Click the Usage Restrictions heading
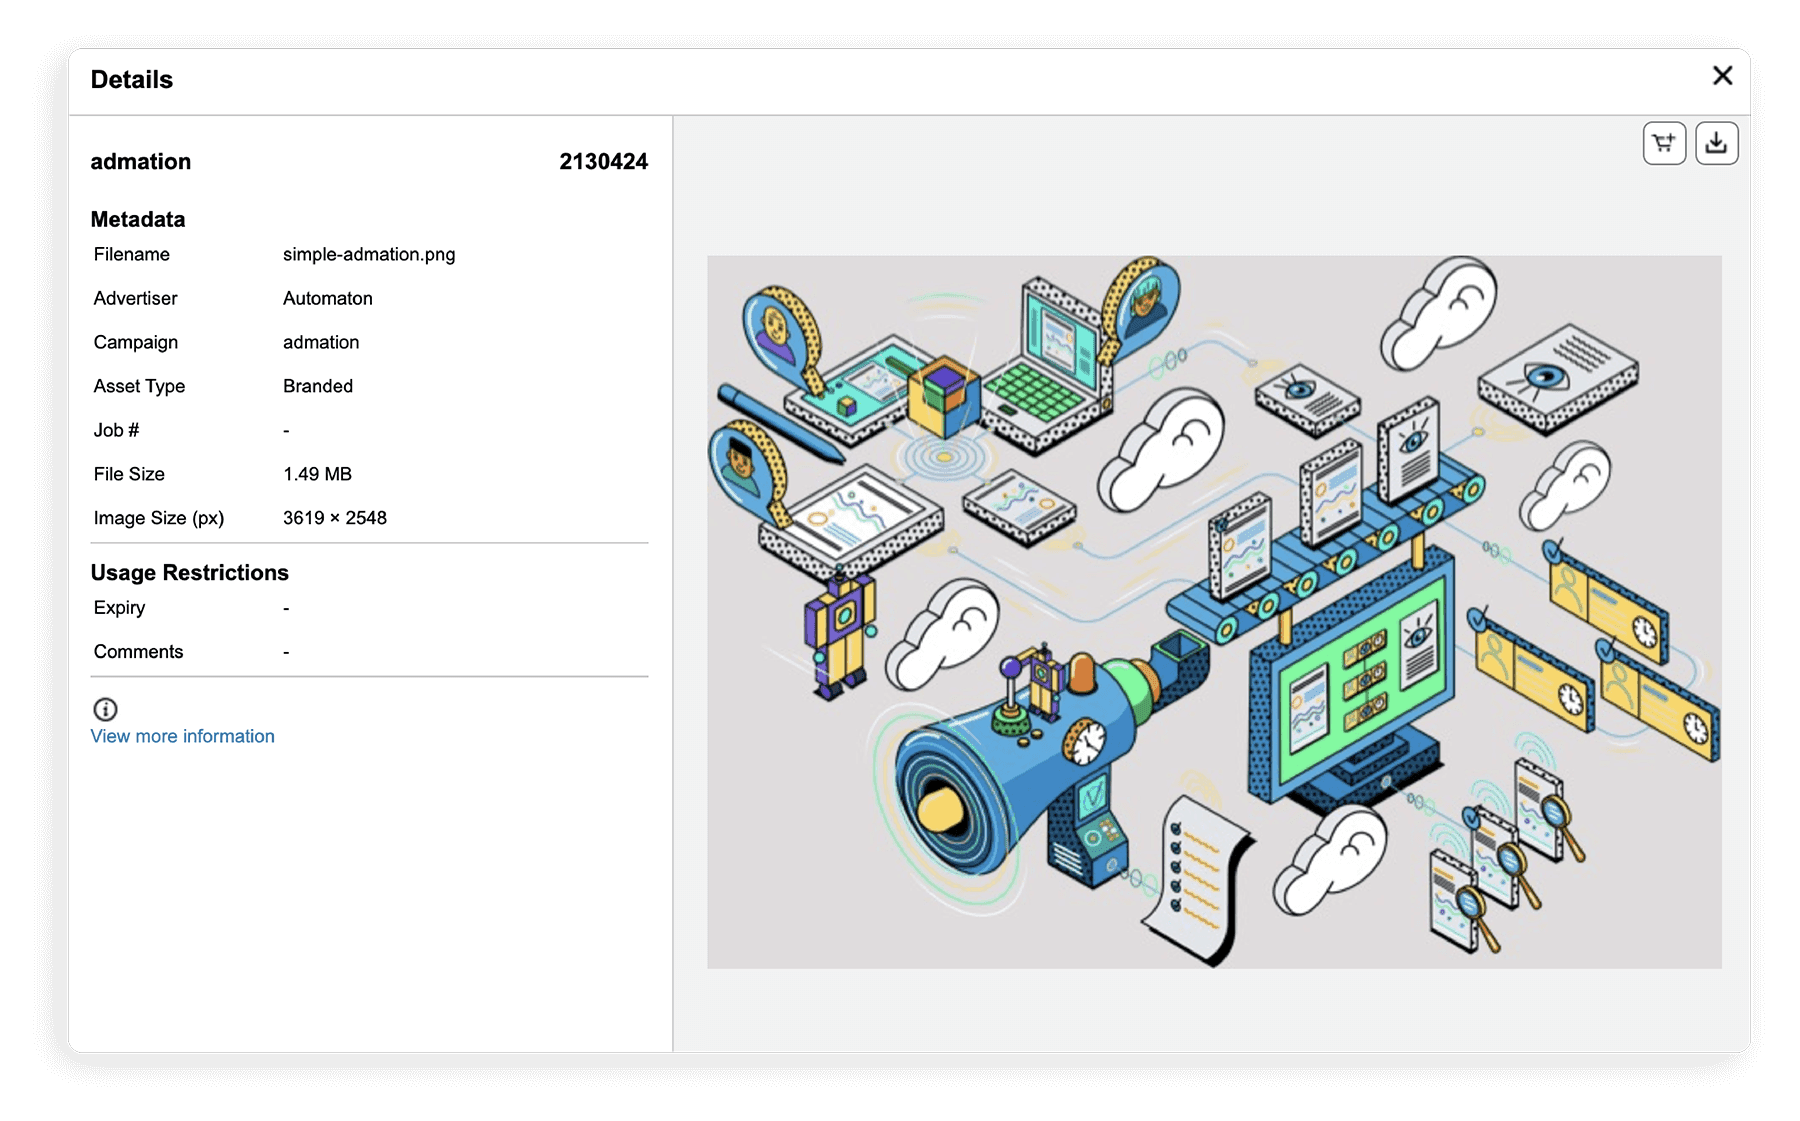The image size is (1800, 1121). pos(190,572)
